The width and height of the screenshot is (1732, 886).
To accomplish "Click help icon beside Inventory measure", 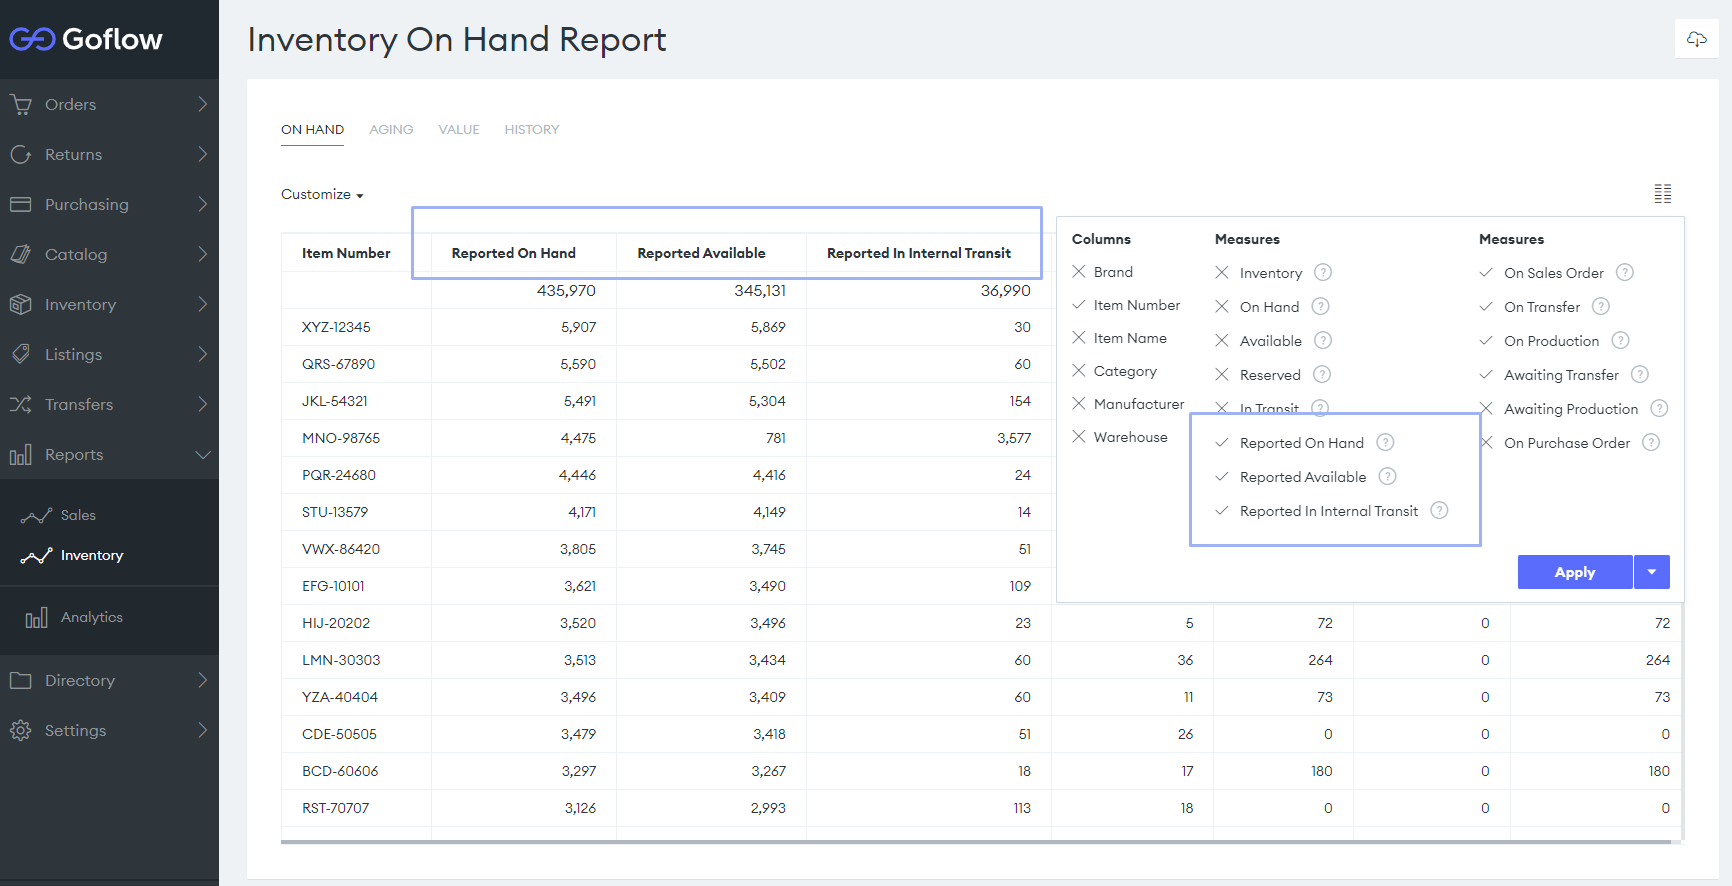I will (x=1323, y=272).
